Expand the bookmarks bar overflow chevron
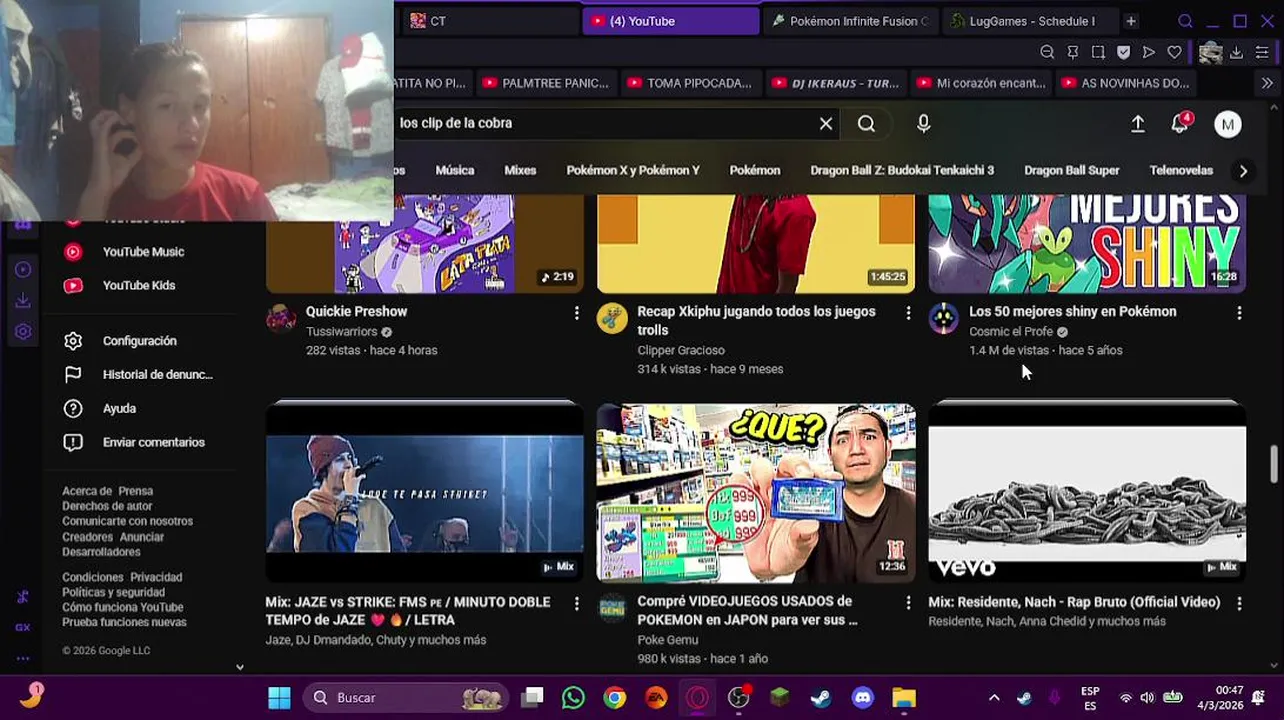 [1267, 83]
